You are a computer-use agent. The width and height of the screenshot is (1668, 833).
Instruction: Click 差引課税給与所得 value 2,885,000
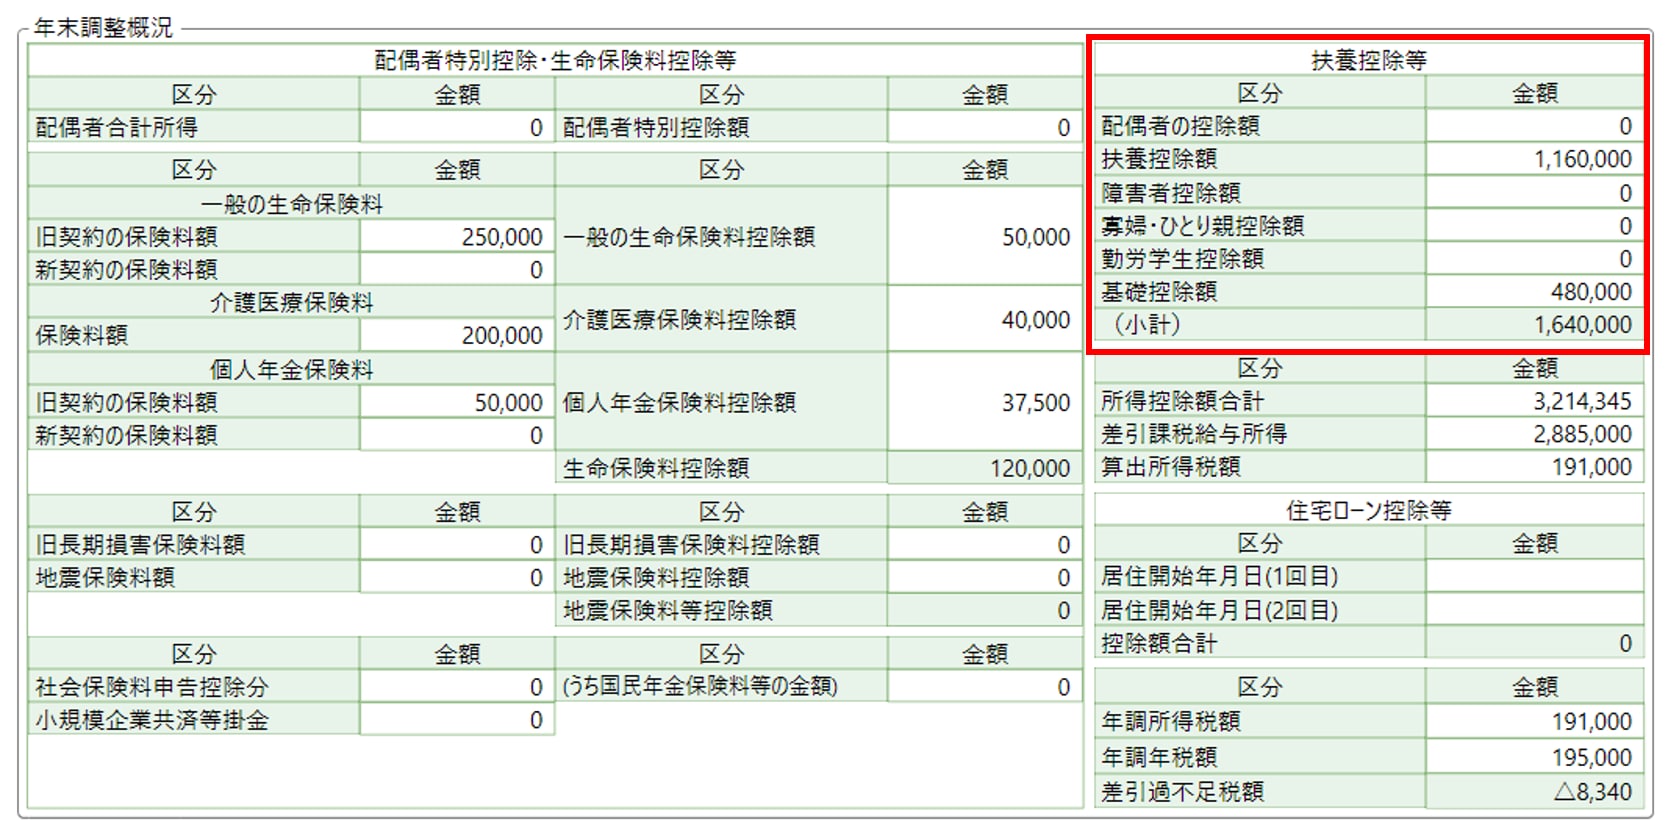1534,434
